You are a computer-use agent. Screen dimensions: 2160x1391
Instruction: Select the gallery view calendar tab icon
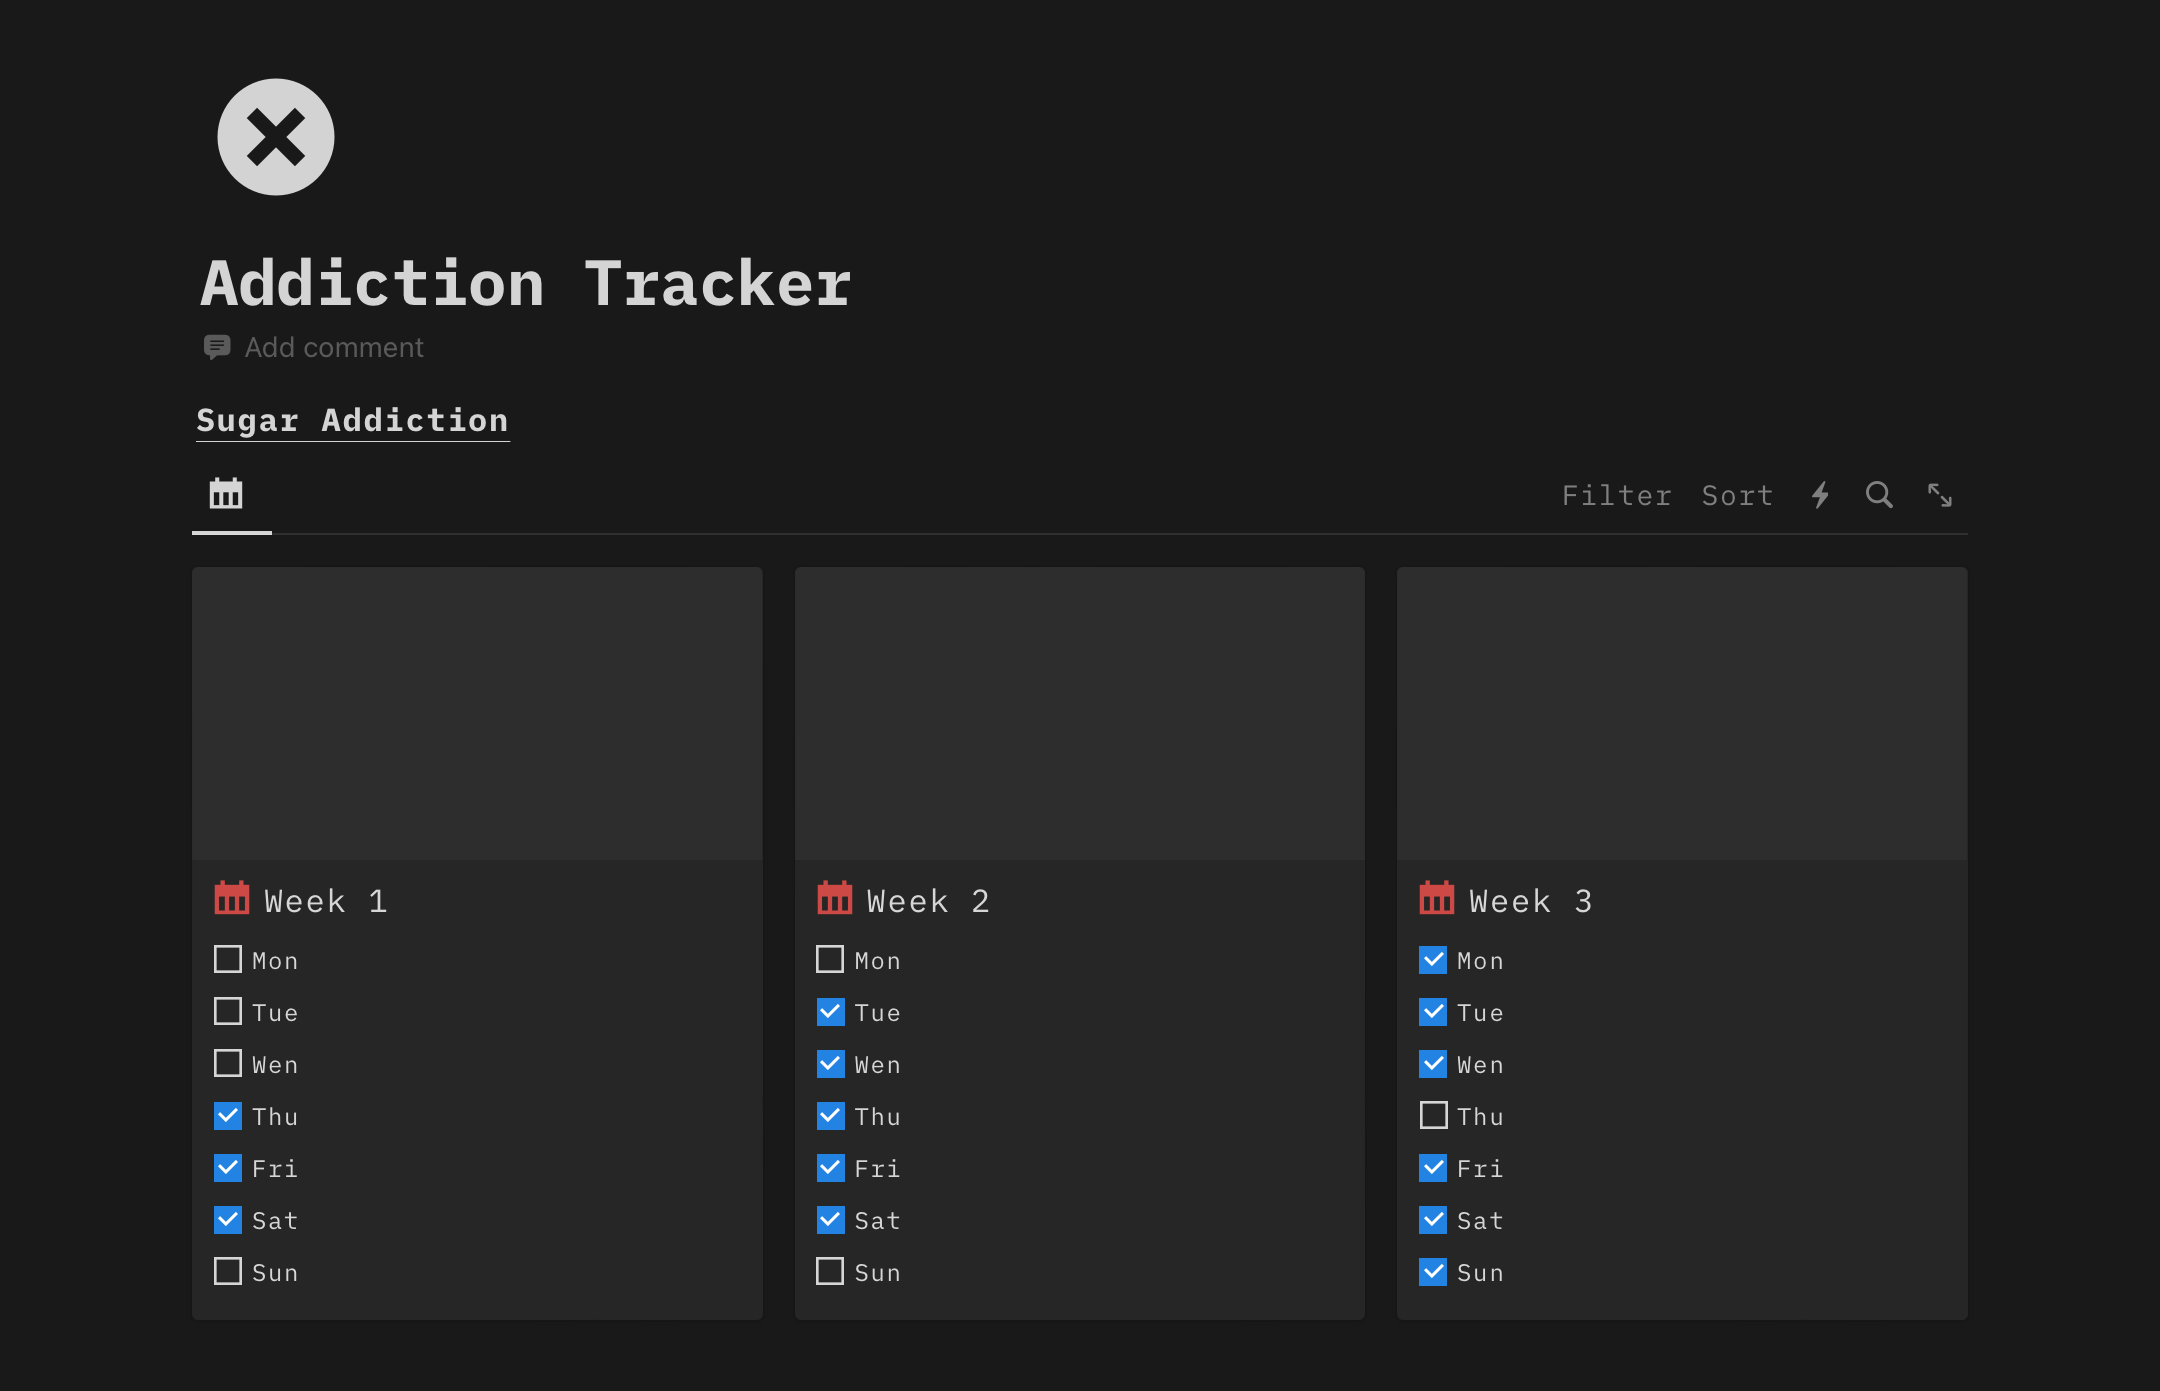tap(226, 494)
